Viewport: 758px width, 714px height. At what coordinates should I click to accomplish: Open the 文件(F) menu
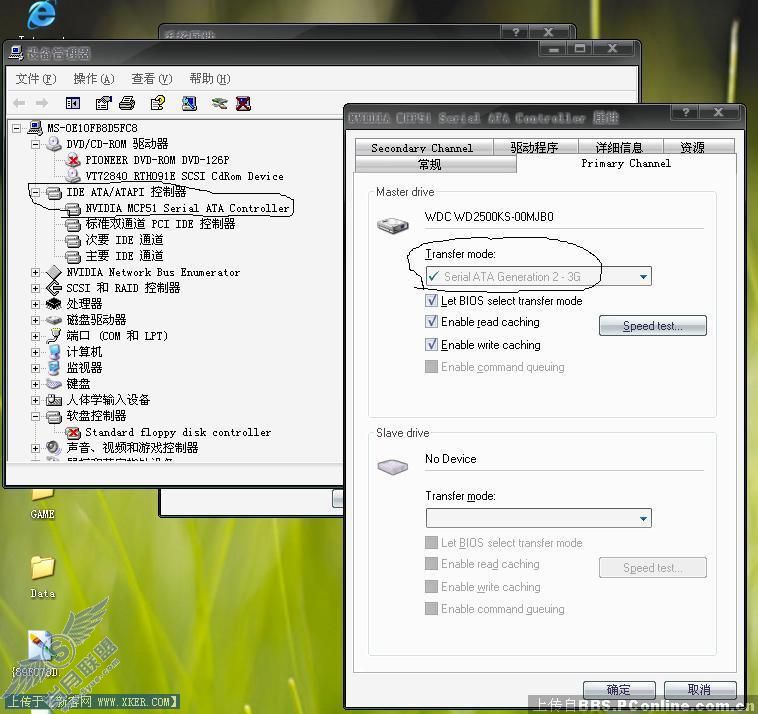[x=36, y=79]
